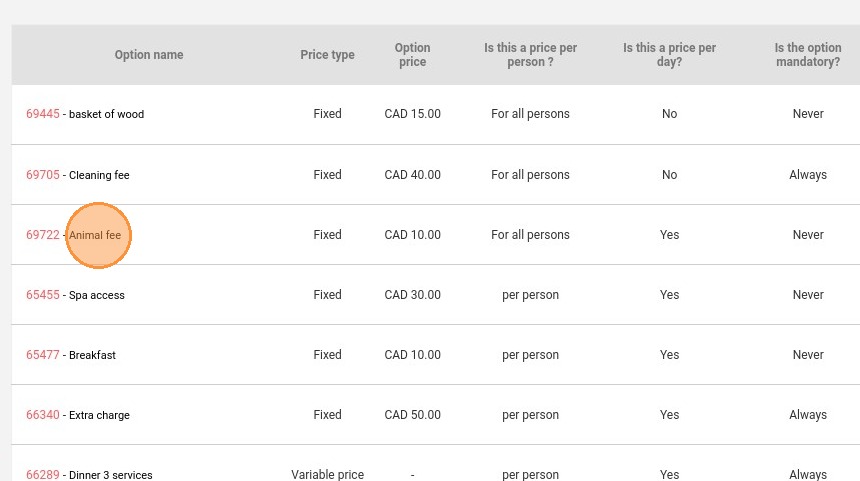Image resolution: width=860 pixels, height=481 pixels.
Task: Open the 65477 Breakfast option
Action: point(42,355)
